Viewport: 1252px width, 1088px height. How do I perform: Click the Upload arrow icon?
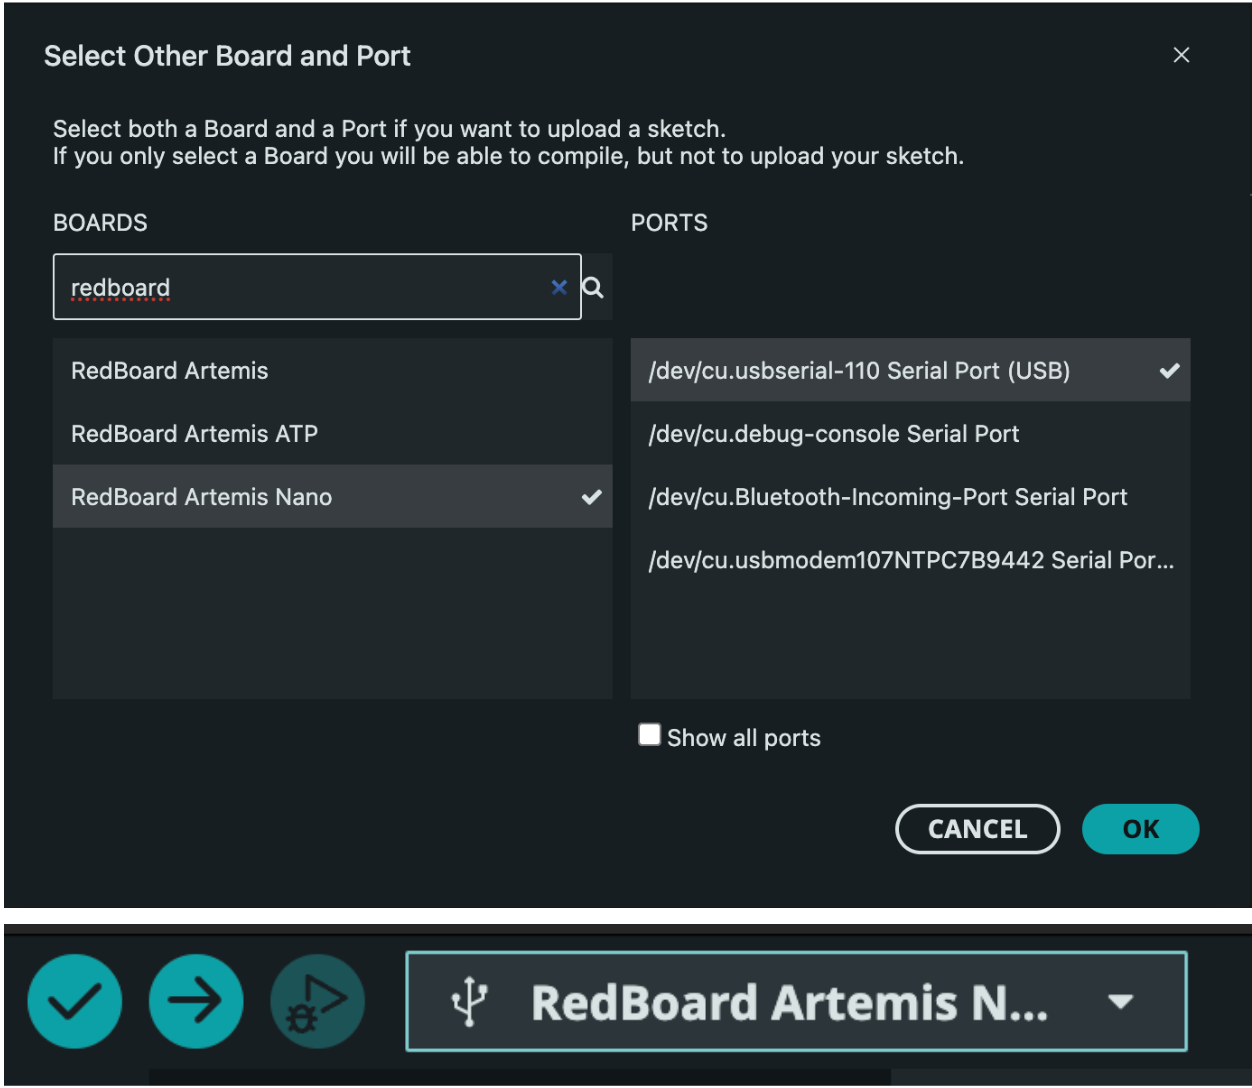pyautogui.click(x=196, y=1001)
